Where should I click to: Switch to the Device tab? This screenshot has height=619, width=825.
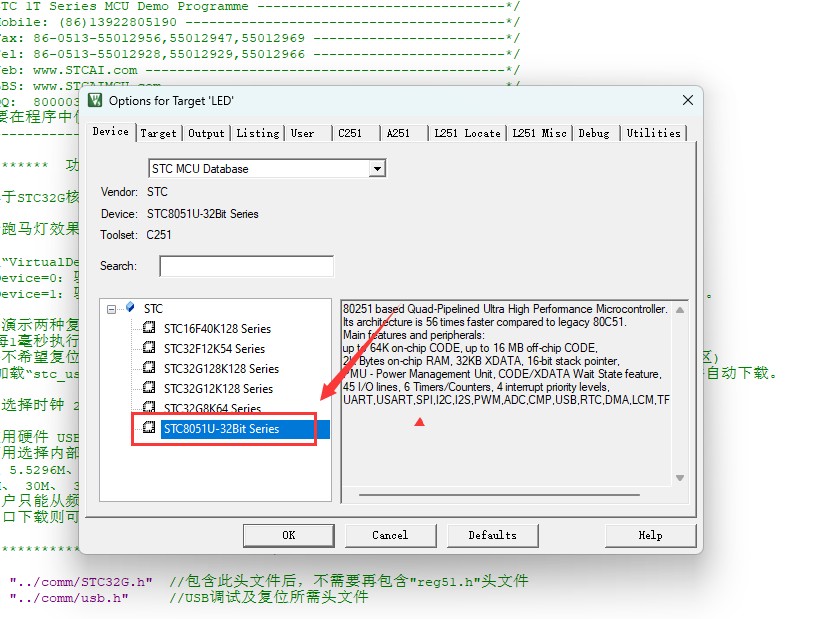(110, 132)
